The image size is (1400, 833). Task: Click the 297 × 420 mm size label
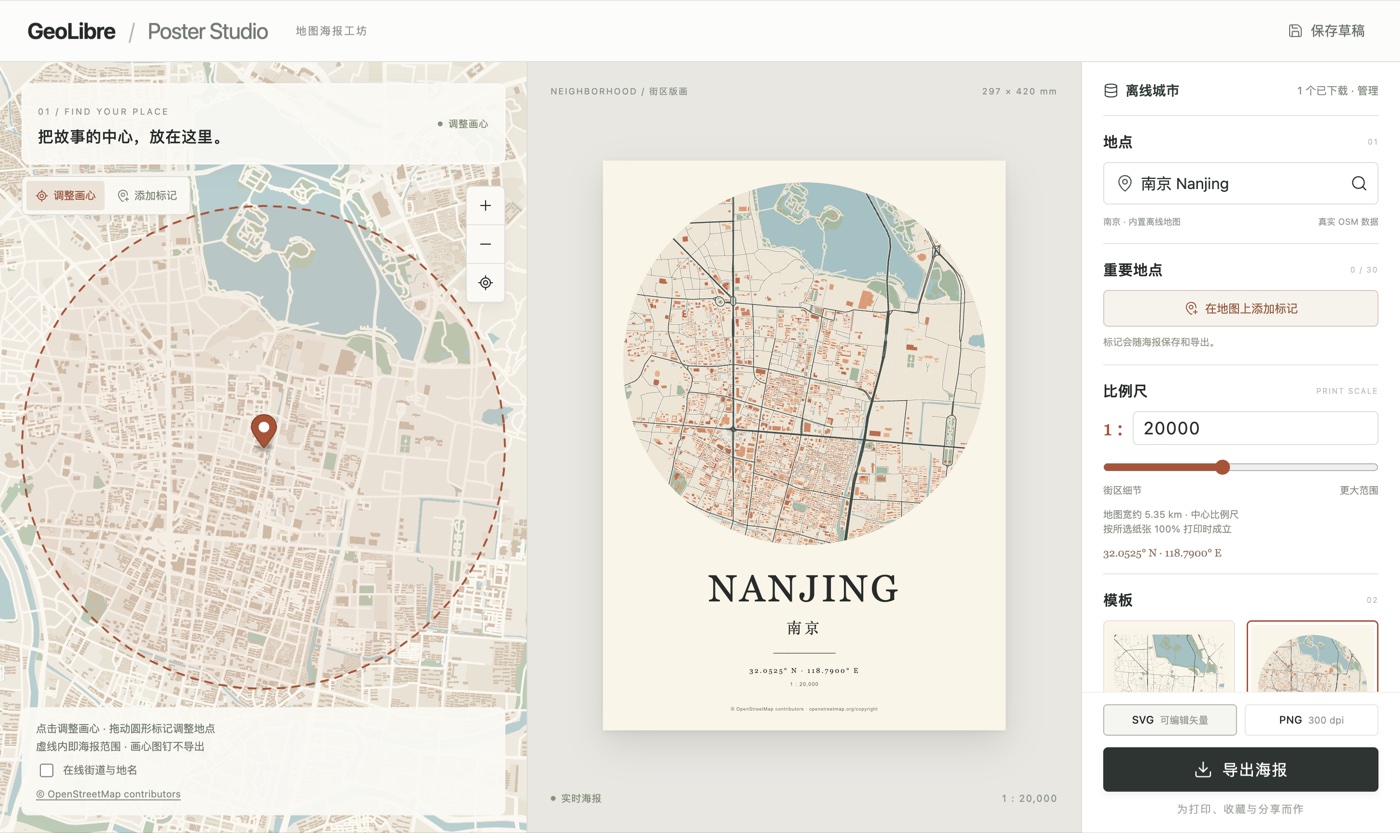pos(1019,91)
